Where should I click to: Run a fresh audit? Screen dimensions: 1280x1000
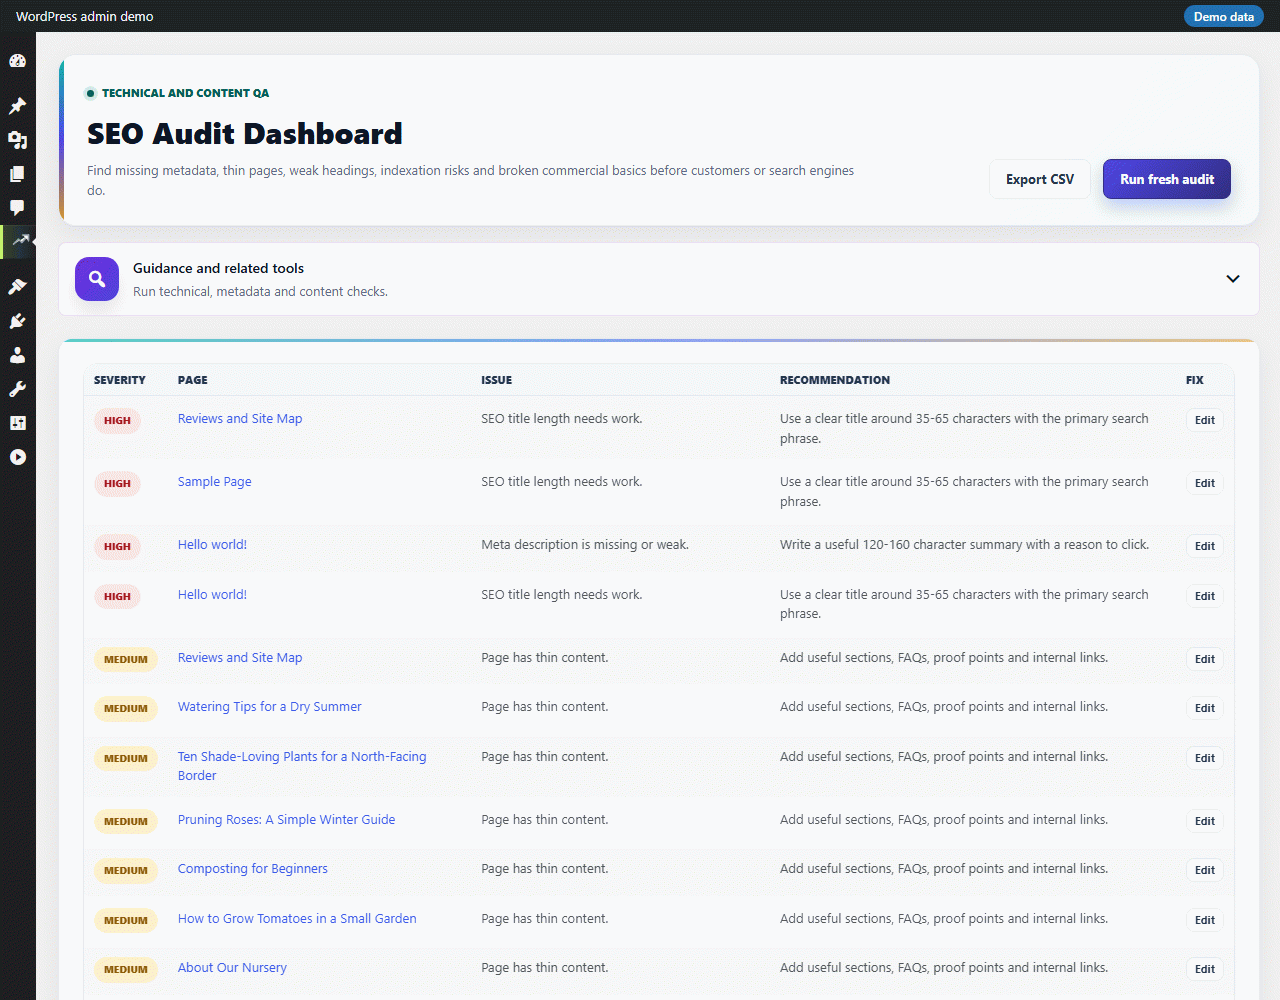pos(1167,179)
